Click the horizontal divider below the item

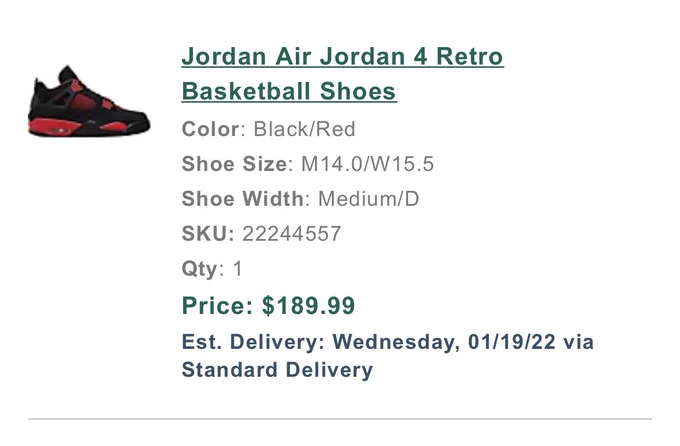click(x=340, y=419)
